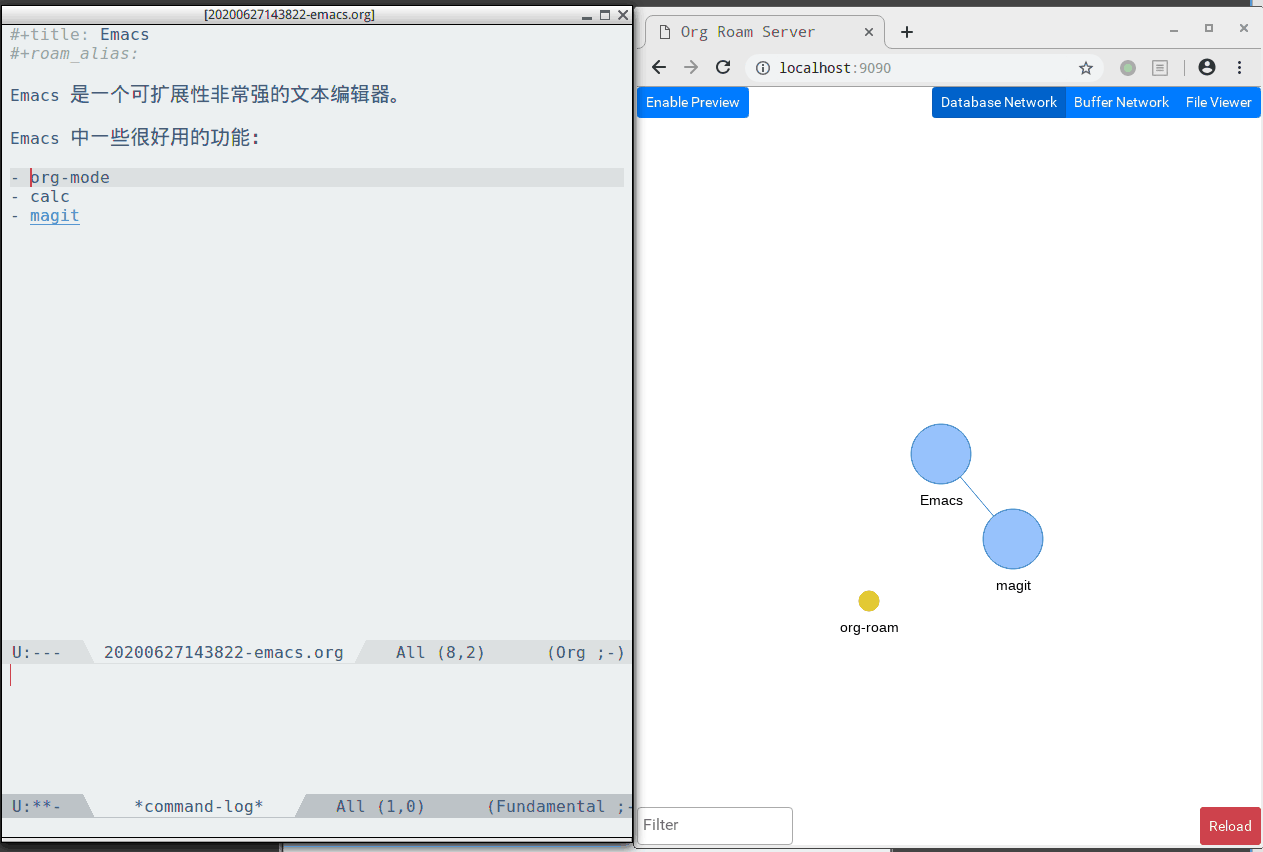1263x852 pixels.
Task: Click the (Org ;-) mode indicator
Action: [x=586, y=653]
